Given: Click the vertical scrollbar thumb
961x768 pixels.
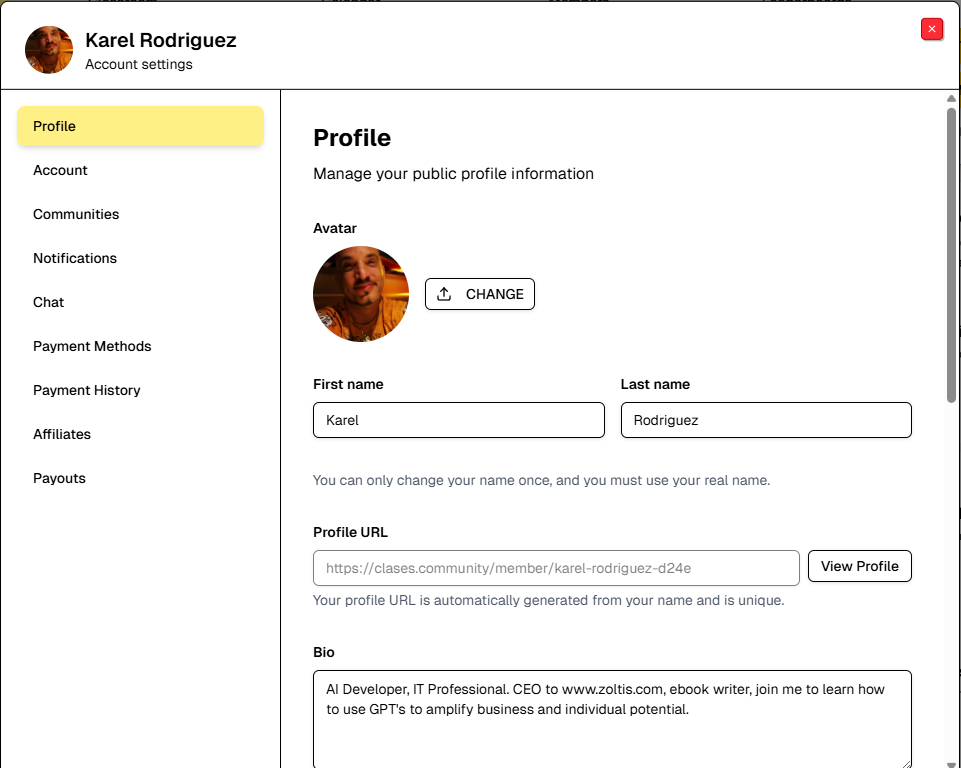Looking at the screenshot, I should [951, 255].
